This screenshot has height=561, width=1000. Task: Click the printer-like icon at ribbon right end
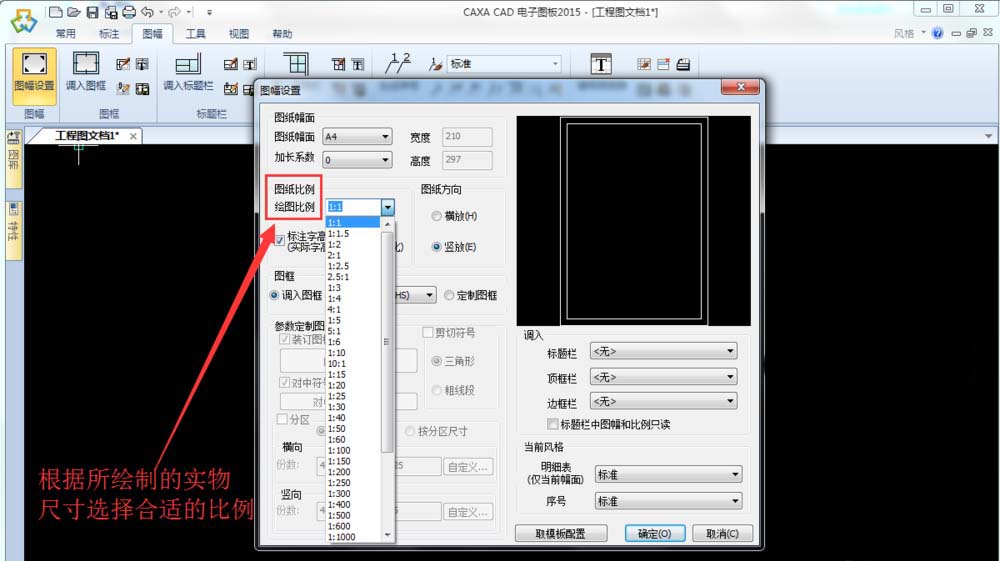click(683, 64)
